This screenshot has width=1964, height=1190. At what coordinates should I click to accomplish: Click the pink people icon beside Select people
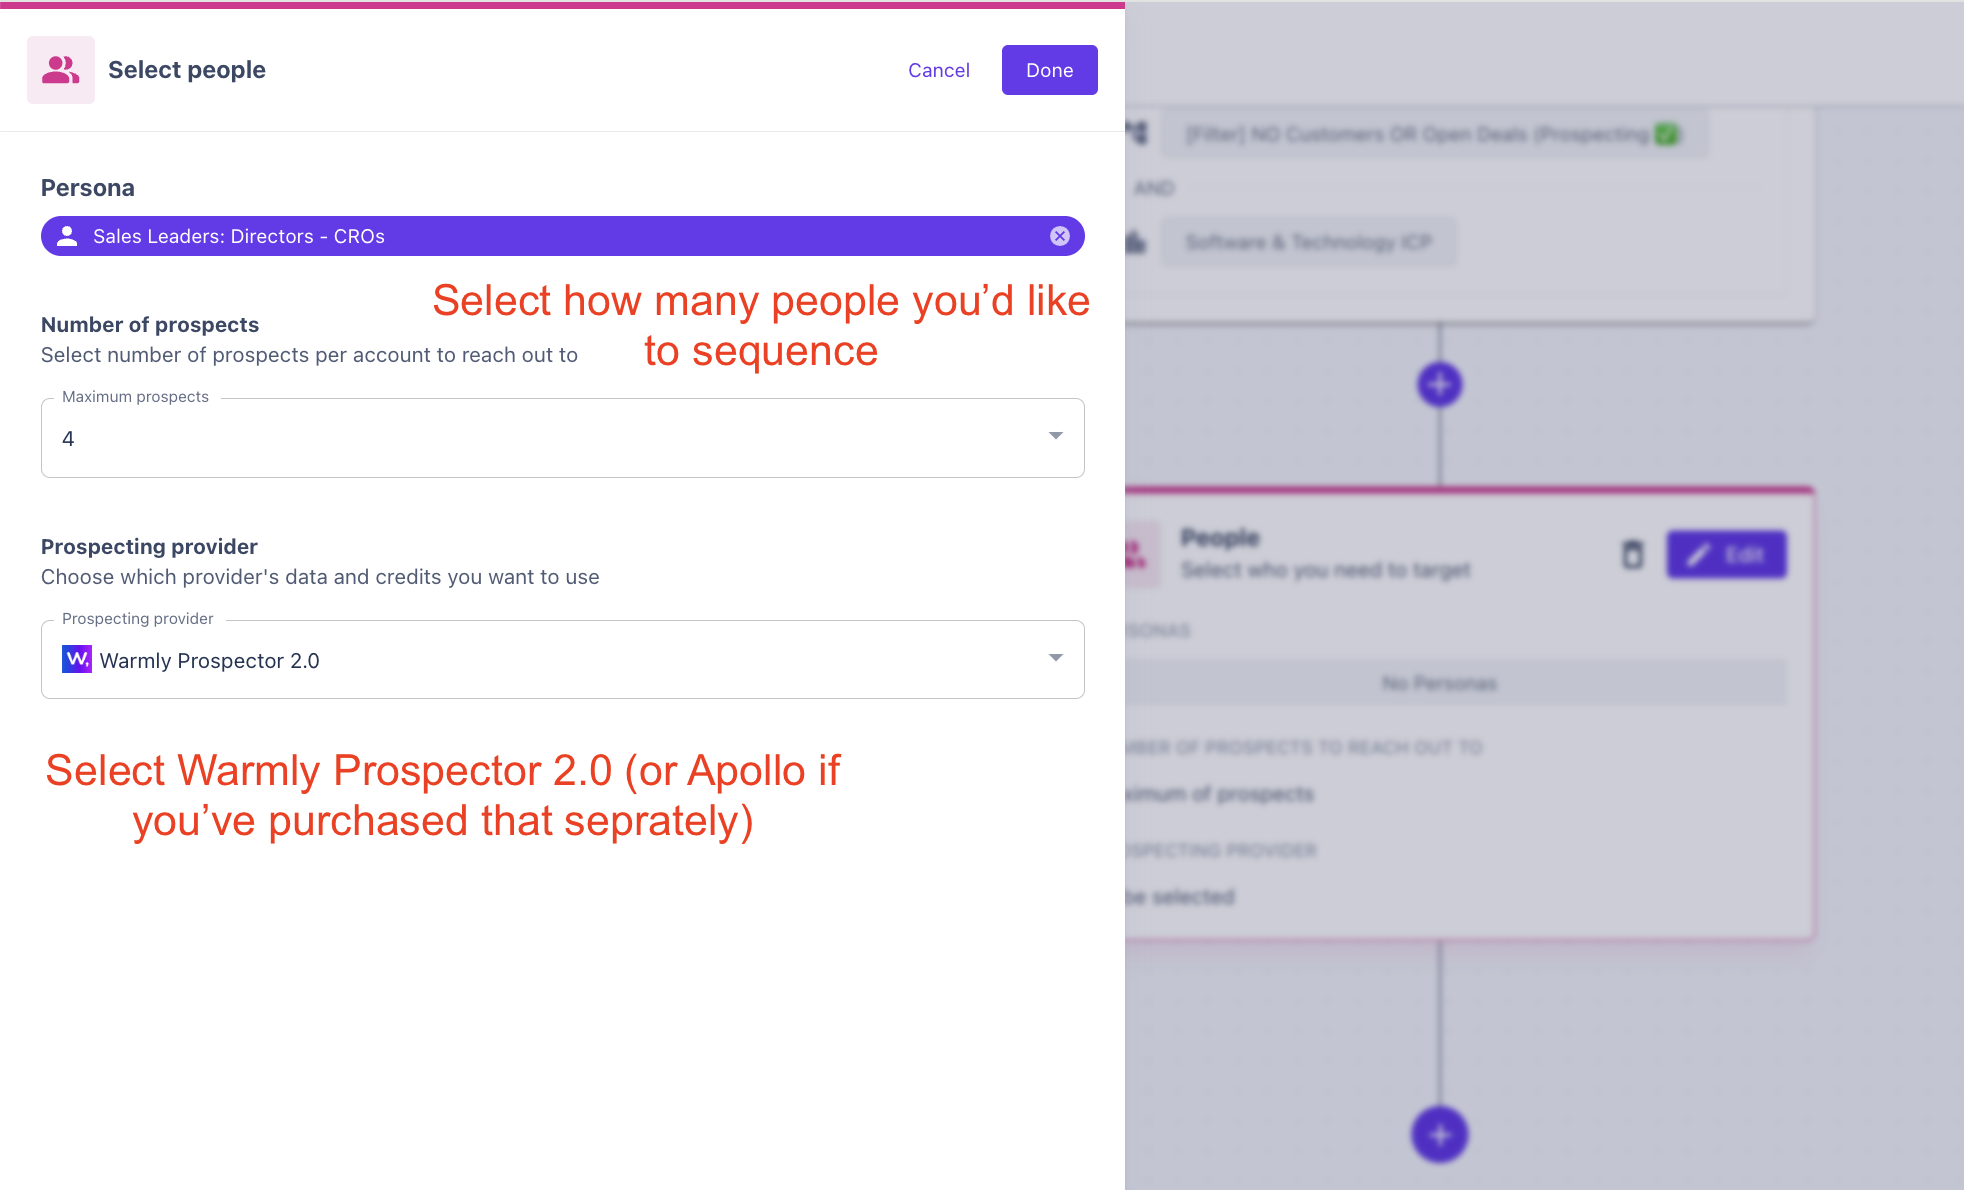[x=61, y=70]
